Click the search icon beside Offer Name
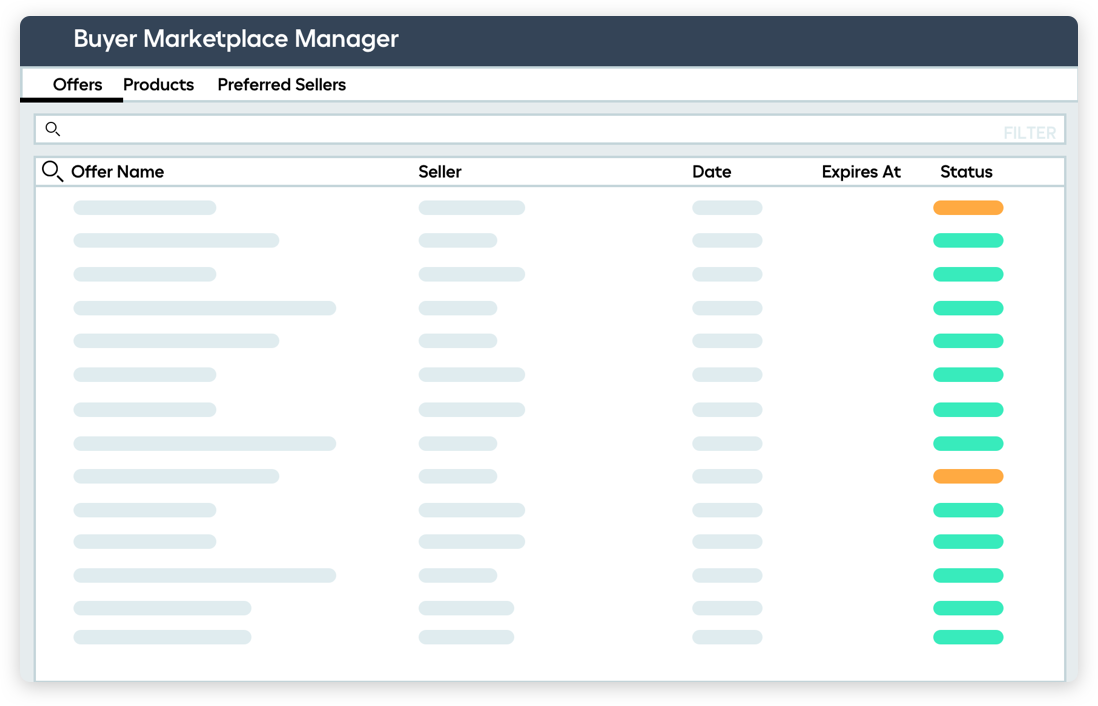1098x706 pixels. 52,172
